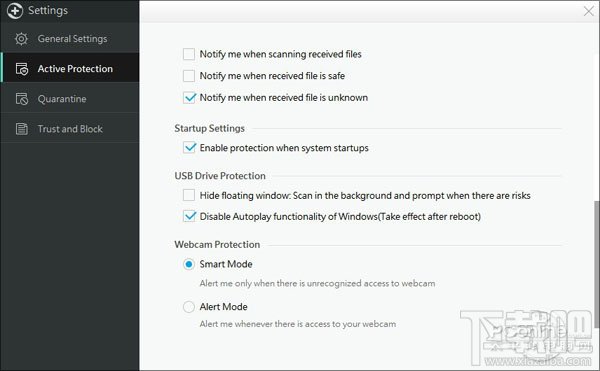
Task: Enable notify when scanning received files
Action: click(189, 54)
